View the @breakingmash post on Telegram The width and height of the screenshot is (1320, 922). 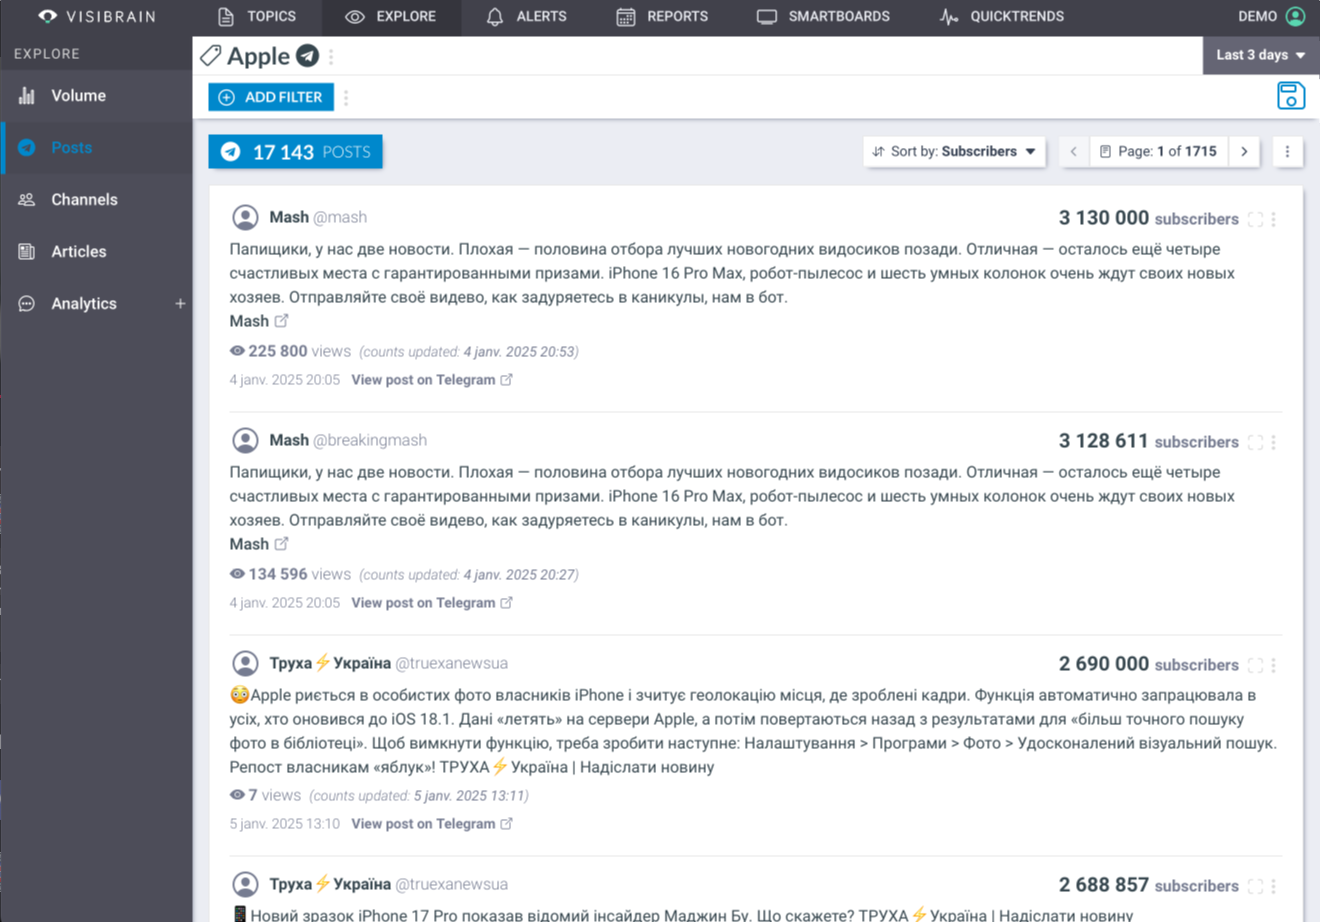click(431, 603)
